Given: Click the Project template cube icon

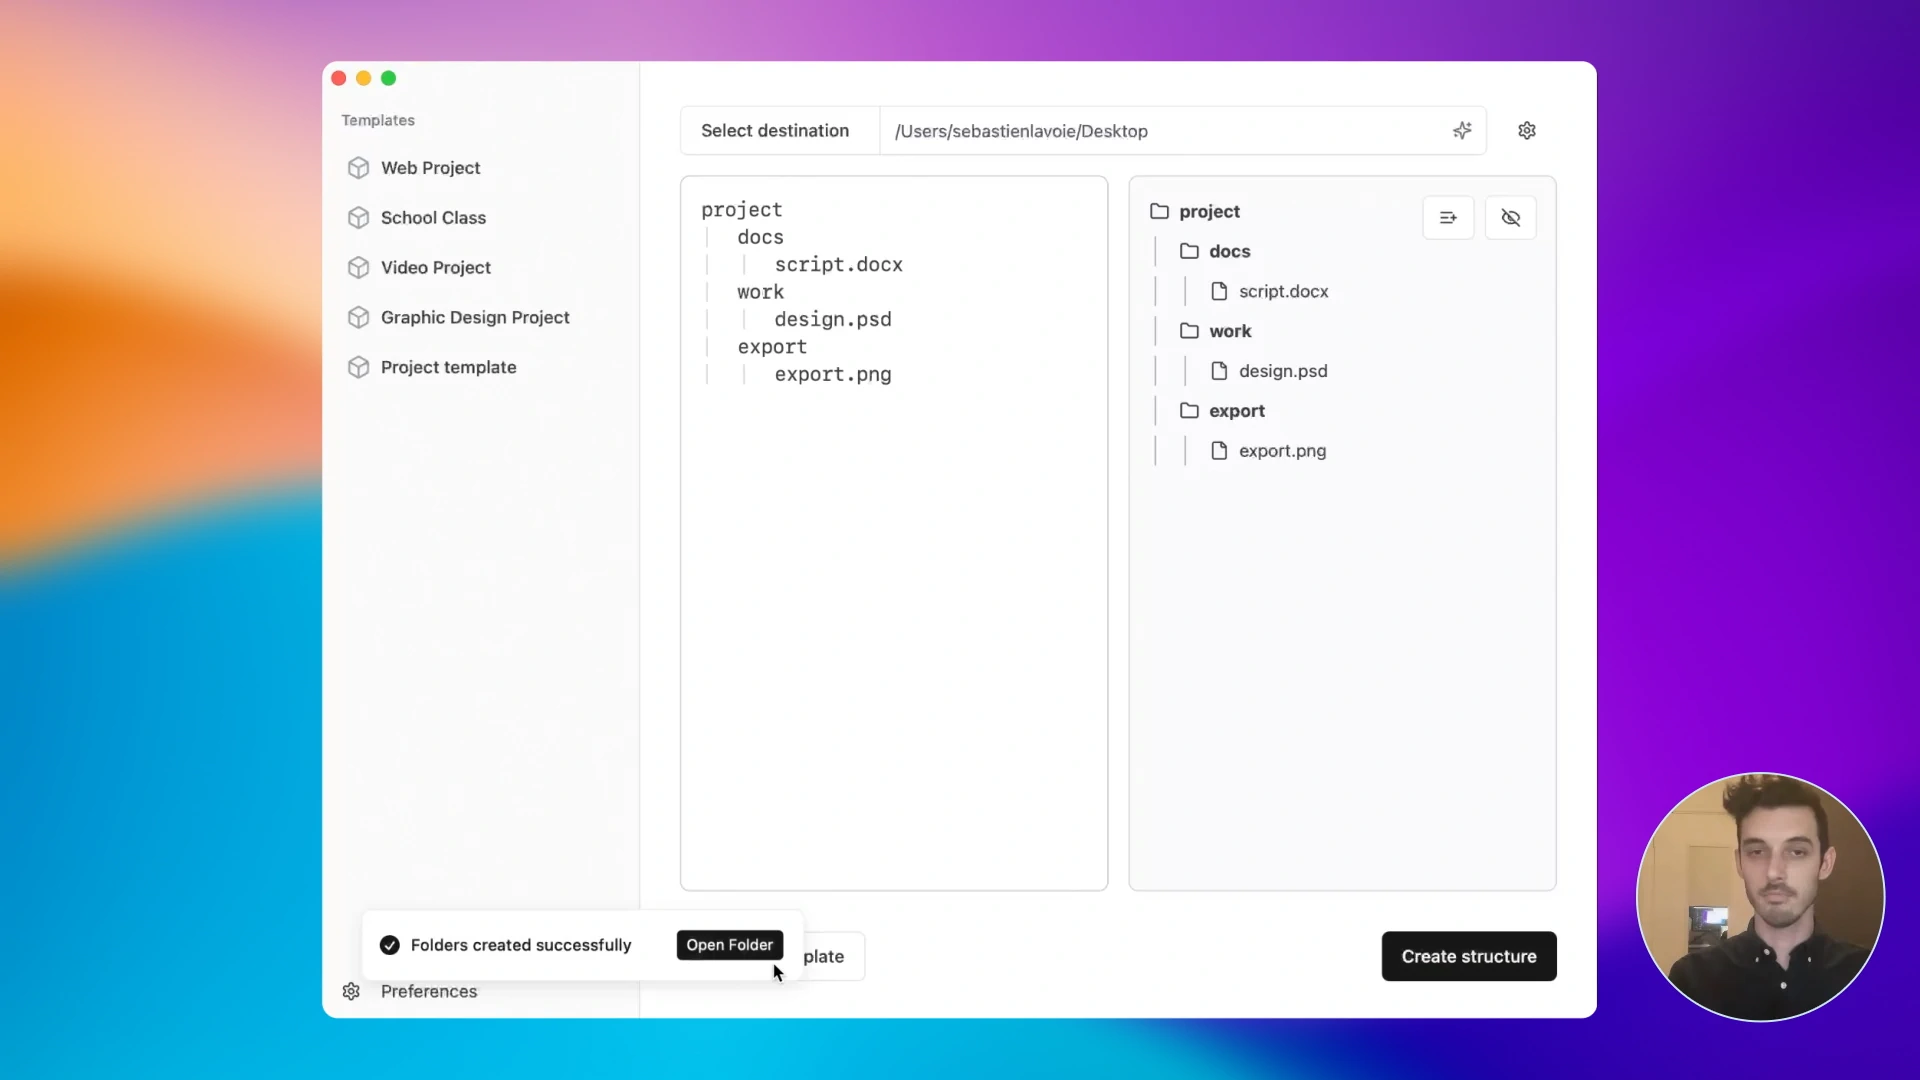Looking at the screenshot, I should pos(358,368).
